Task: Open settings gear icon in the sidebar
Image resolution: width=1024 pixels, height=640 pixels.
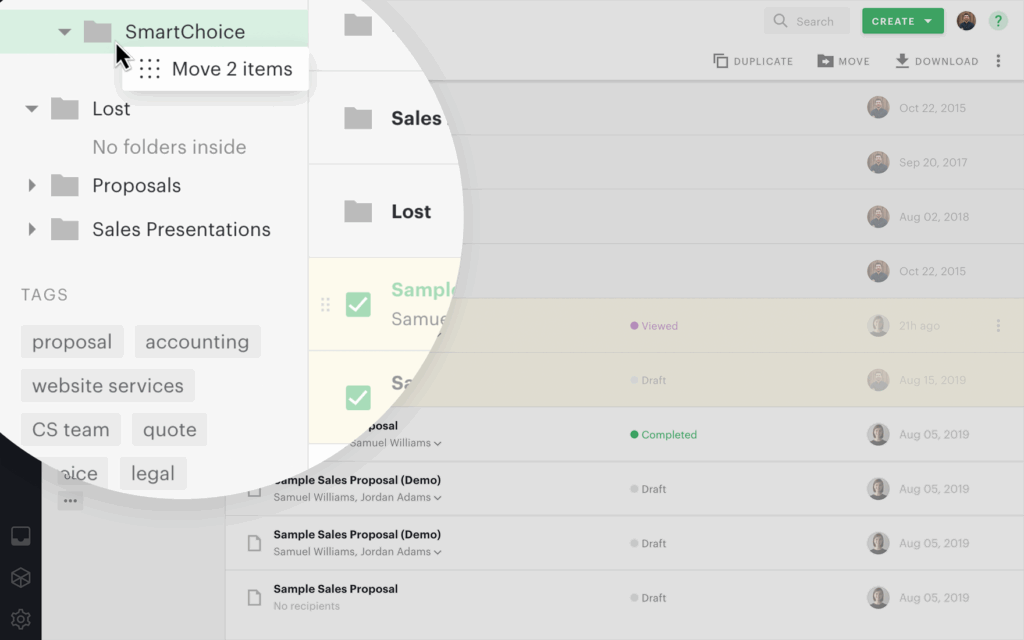Action: click(x=20, y=618)
